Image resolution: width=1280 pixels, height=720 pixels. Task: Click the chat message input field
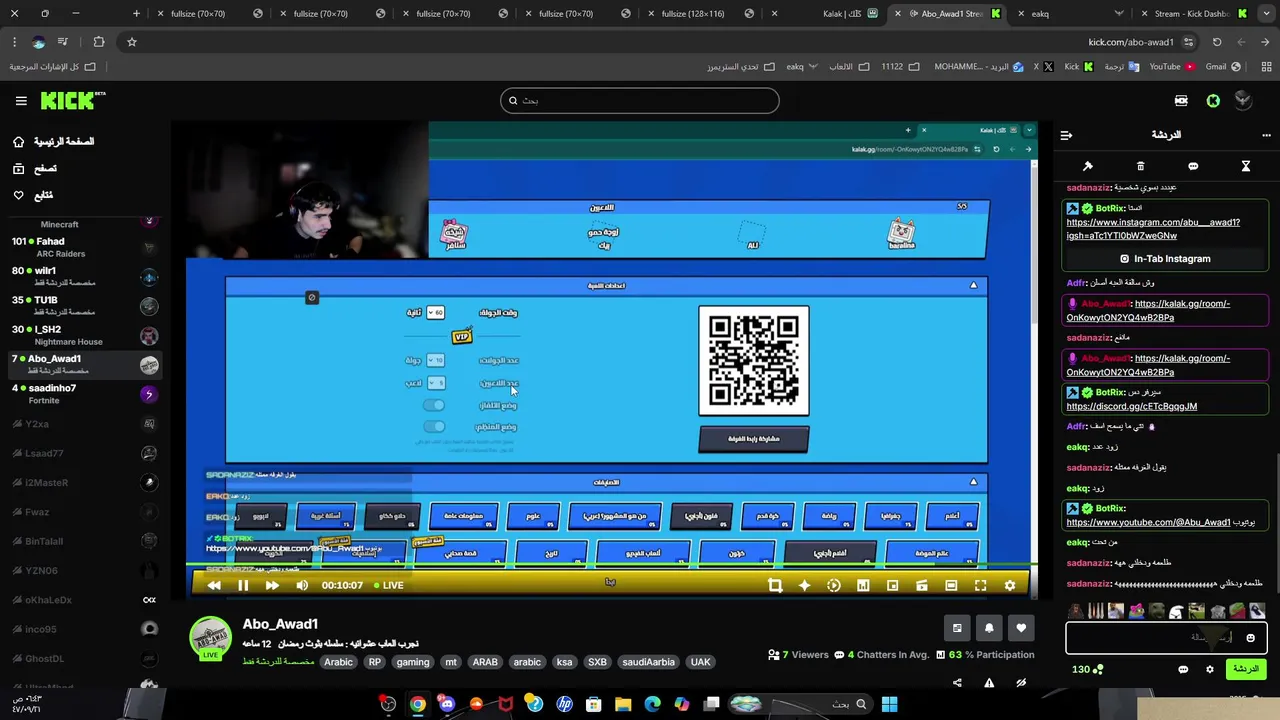pyautogui.click(x=1166, y=638)
